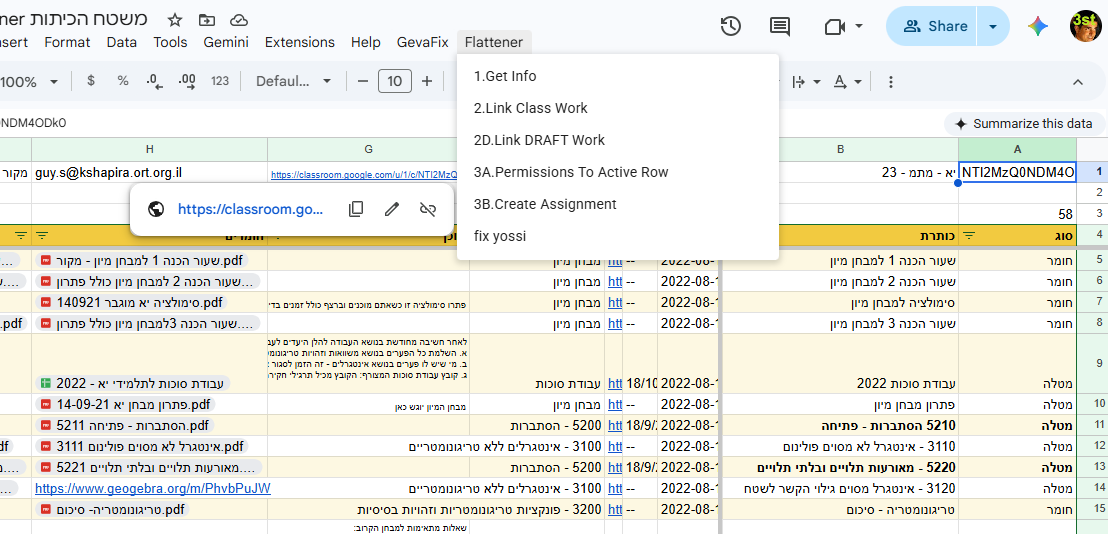
Task: Click the move to folder icon
Action: pyautogui.click(x=206, y=20)
